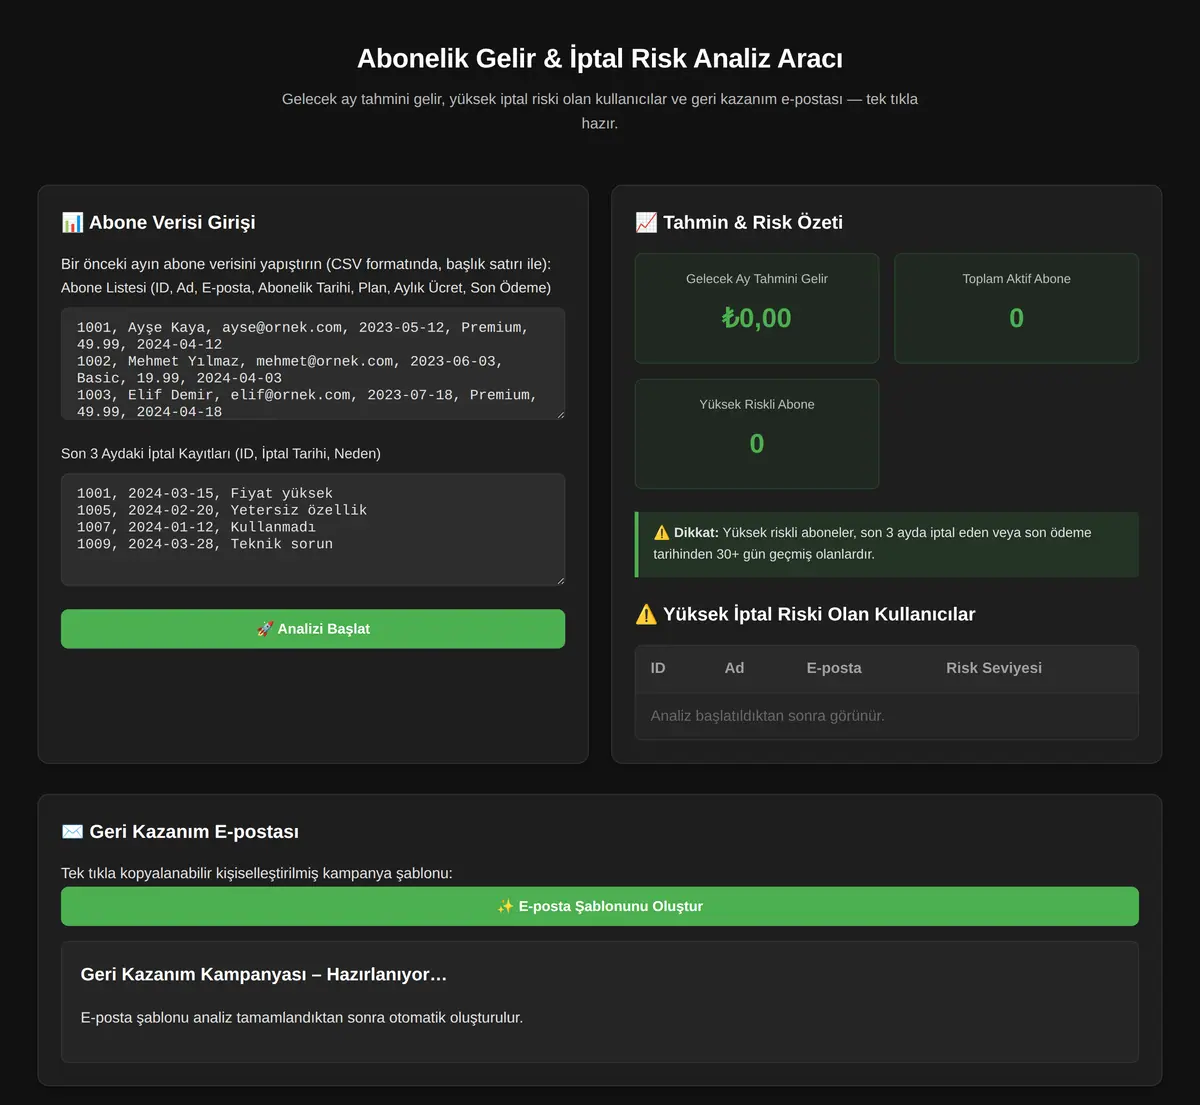This screenshot has width=1200, height=1105.
Task: Grab the resize handle of cancellation records textarea
Action: click(x=559, y=580)
